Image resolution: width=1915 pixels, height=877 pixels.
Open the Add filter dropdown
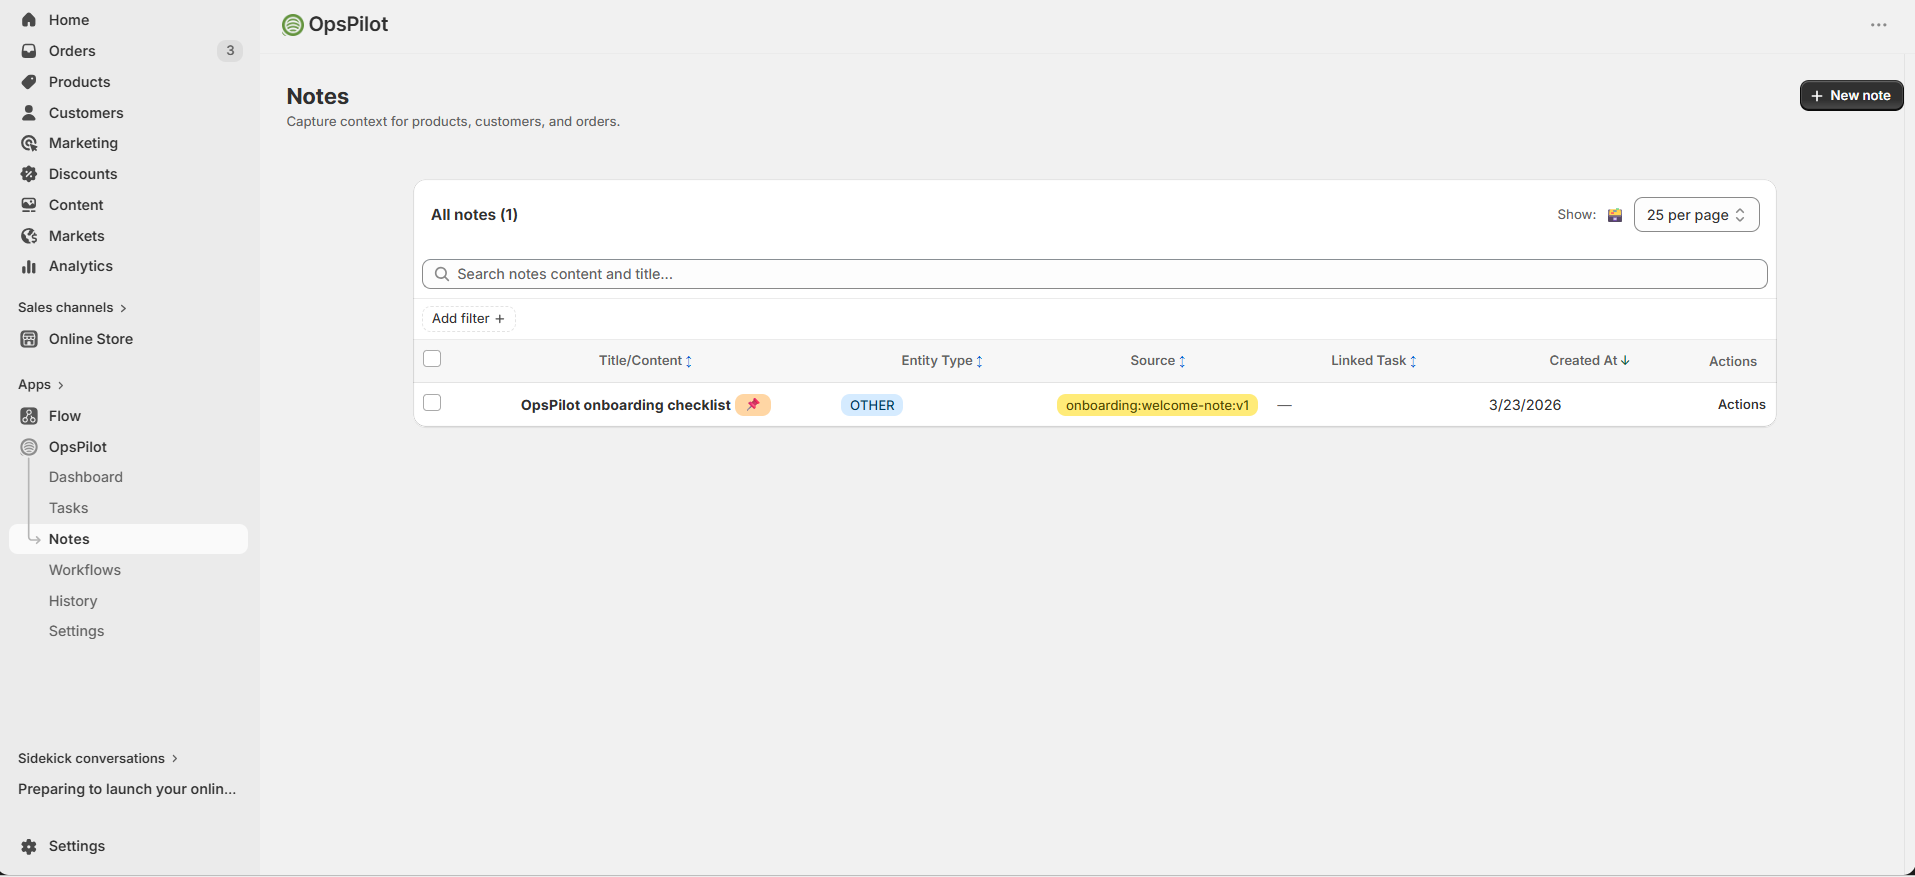point(468,319)
